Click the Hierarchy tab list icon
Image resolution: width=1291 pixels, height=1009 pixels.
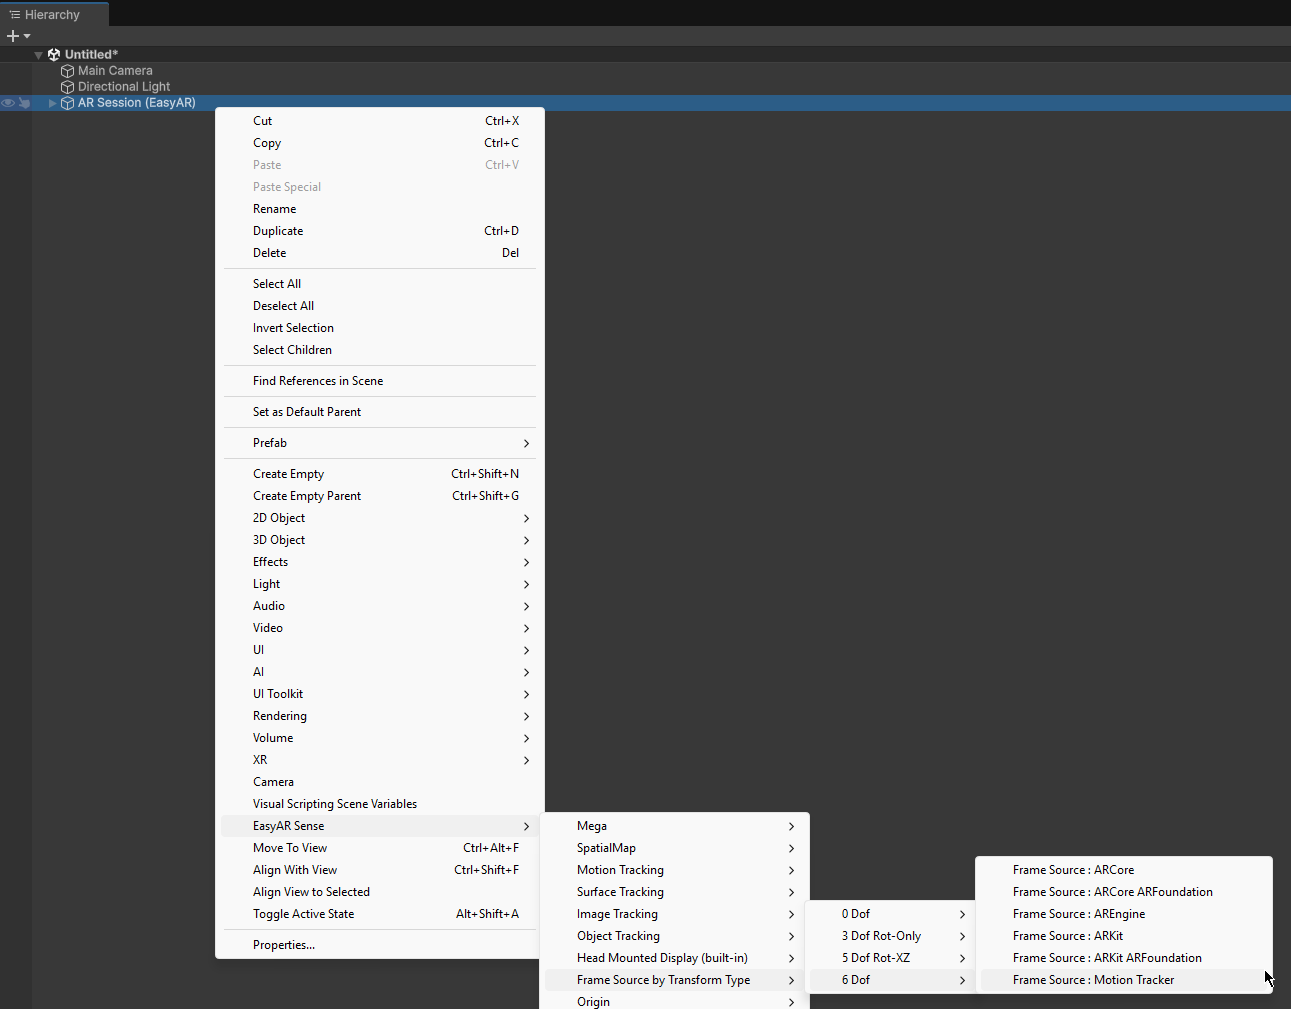15,15
